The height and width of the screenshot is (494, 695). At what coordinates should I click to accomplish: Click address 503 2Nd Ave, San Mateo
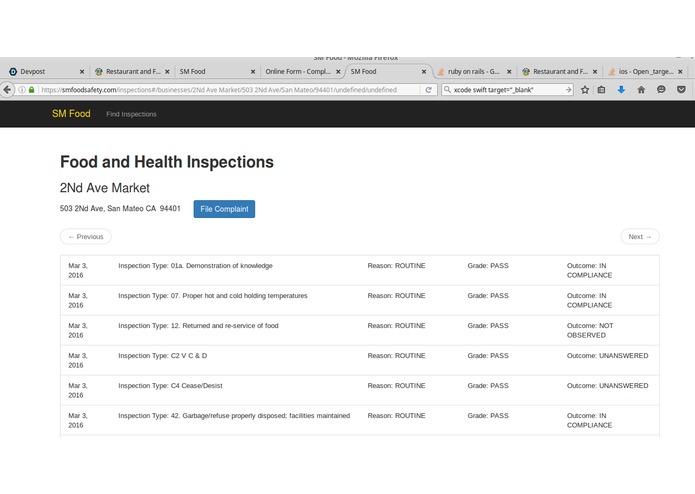coord(120,209)
